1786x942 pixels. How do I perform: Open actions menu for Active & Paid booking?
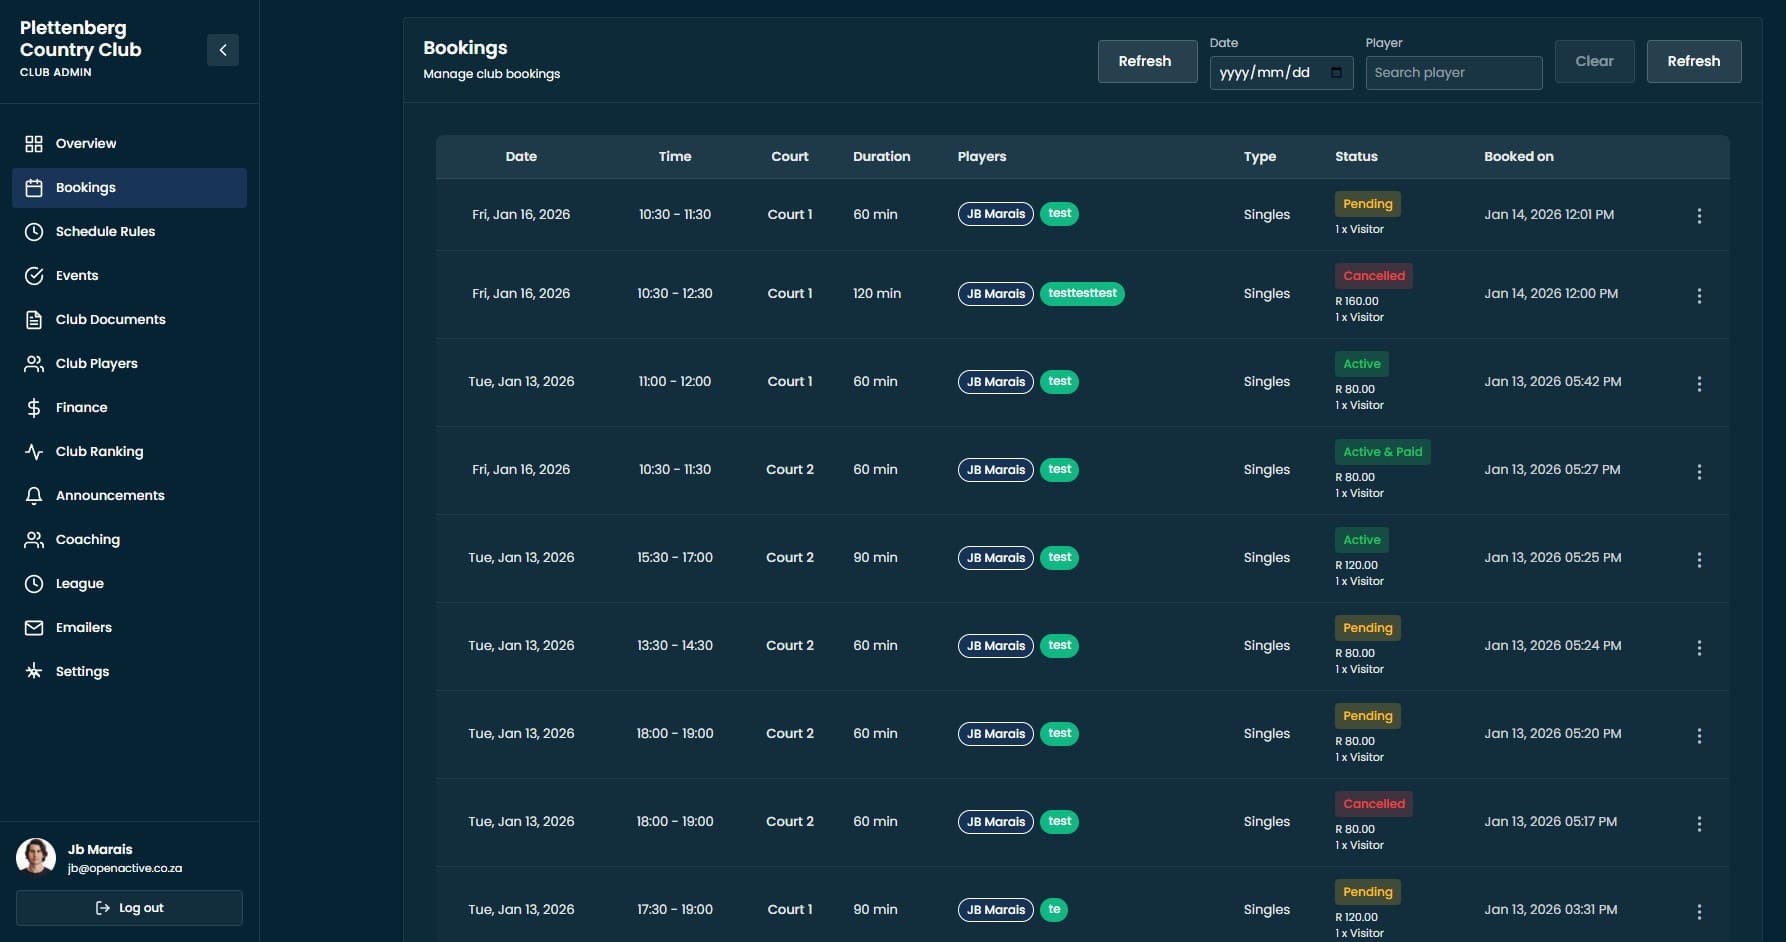click(1699, 472)
